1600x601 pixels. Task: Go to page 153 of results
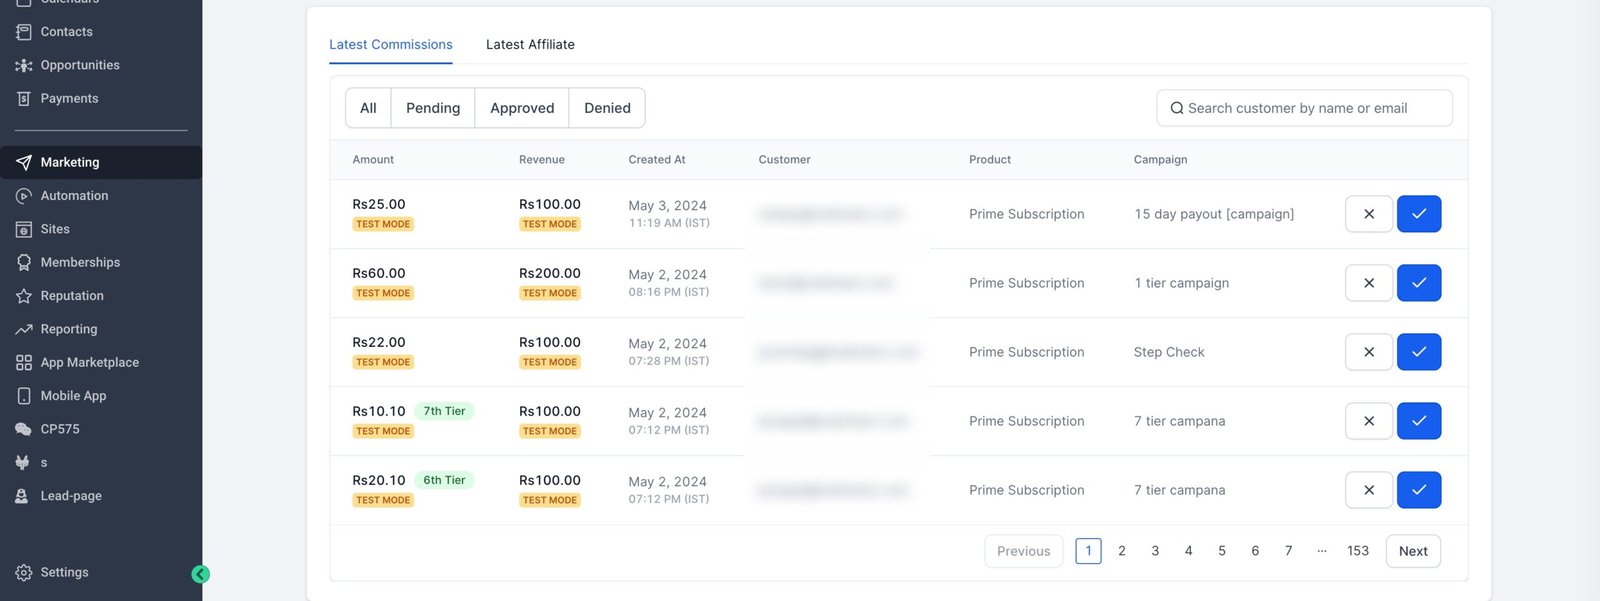point(1357,551)
